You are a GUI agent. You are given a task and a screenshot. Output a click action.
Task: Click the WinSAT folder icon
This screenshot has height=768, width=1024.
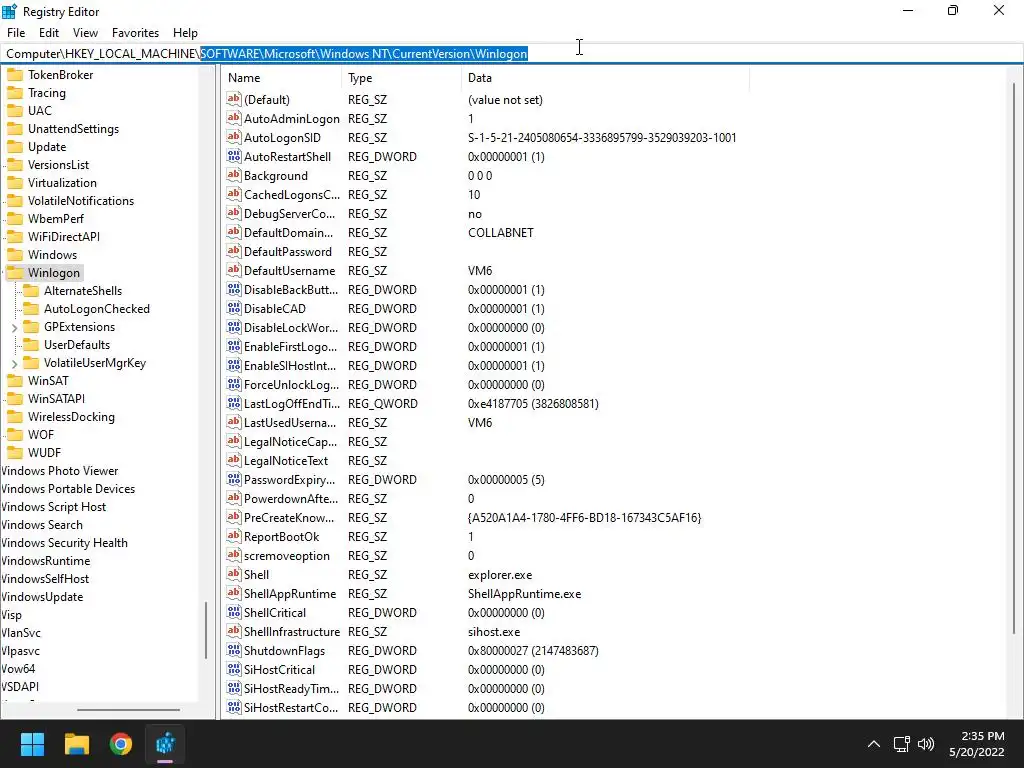15,381
